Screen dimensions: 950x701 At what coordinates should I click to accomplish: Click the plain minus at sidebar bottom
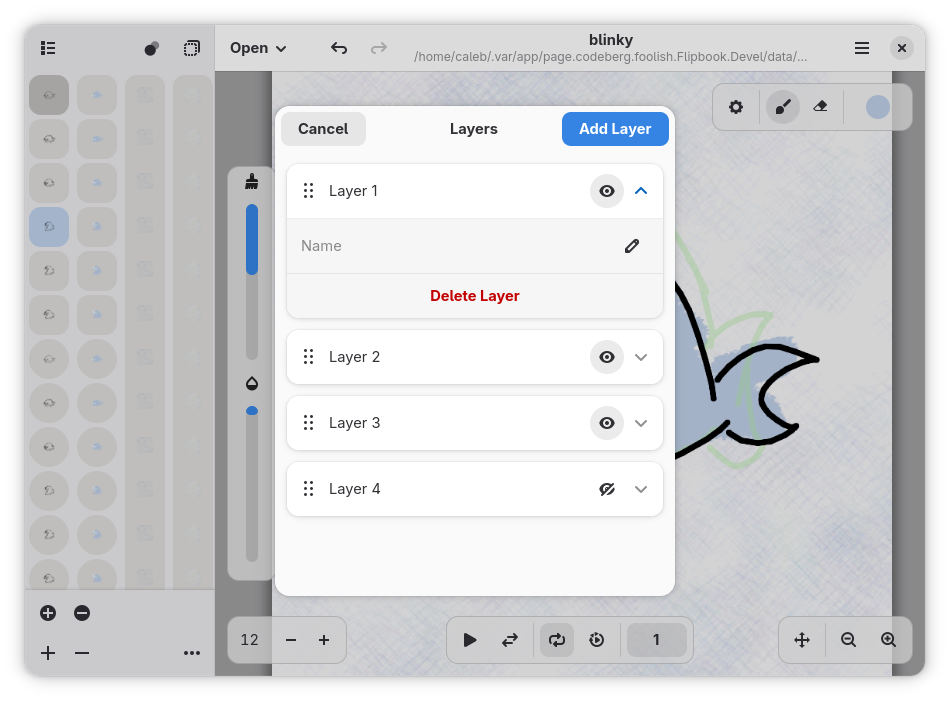[82, 653]
